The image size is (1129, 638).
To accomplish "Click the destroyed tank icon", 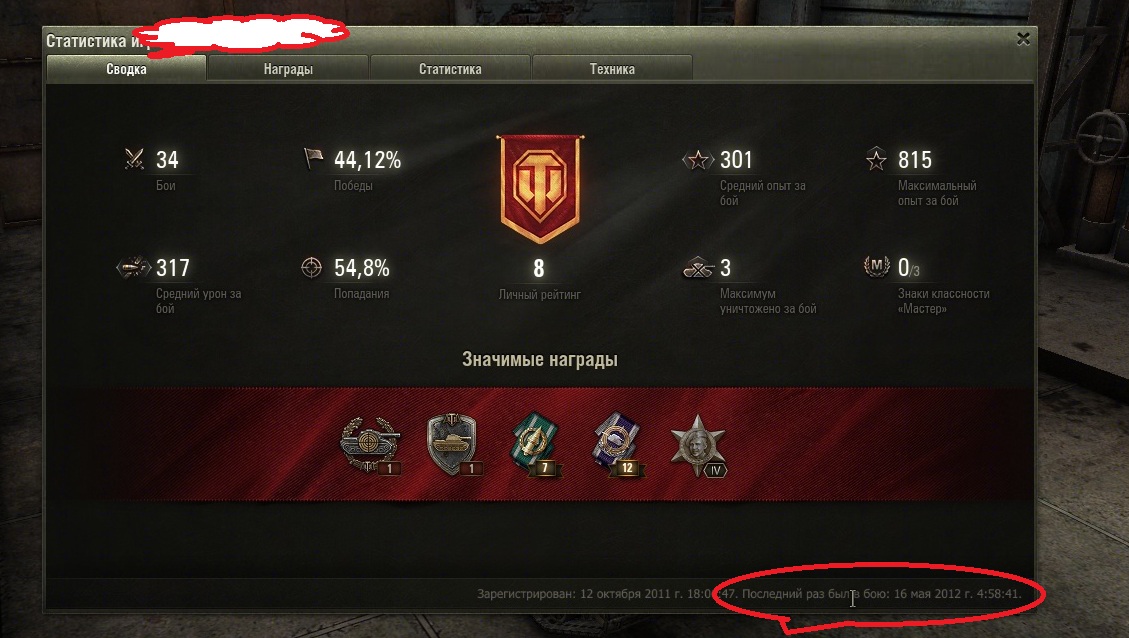I will pyautogui.click(x=698, y=268).
